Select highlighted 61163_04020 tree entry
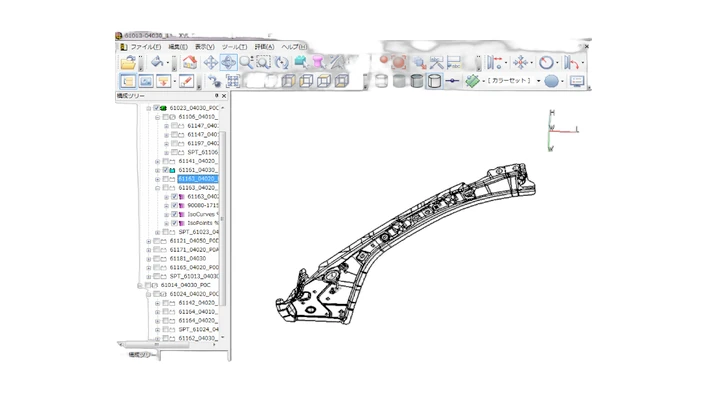 click(198, 179)
